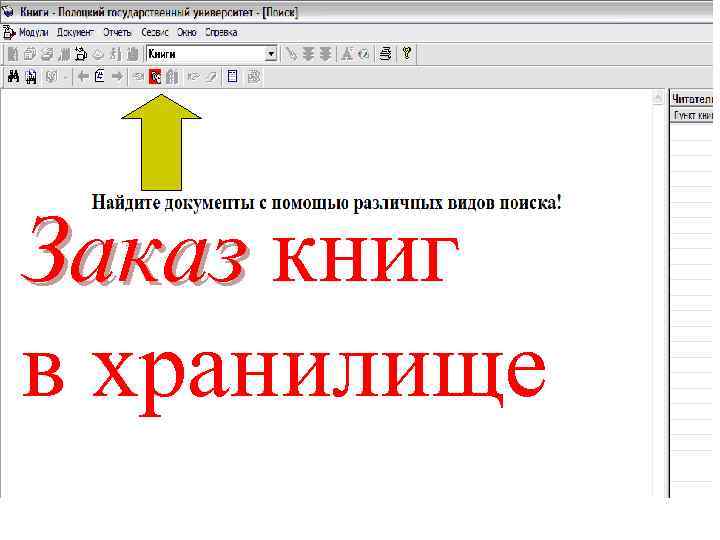Screen dimensions: 720x540
Task: Open the Сервис menu
Action: coord(154,33)
